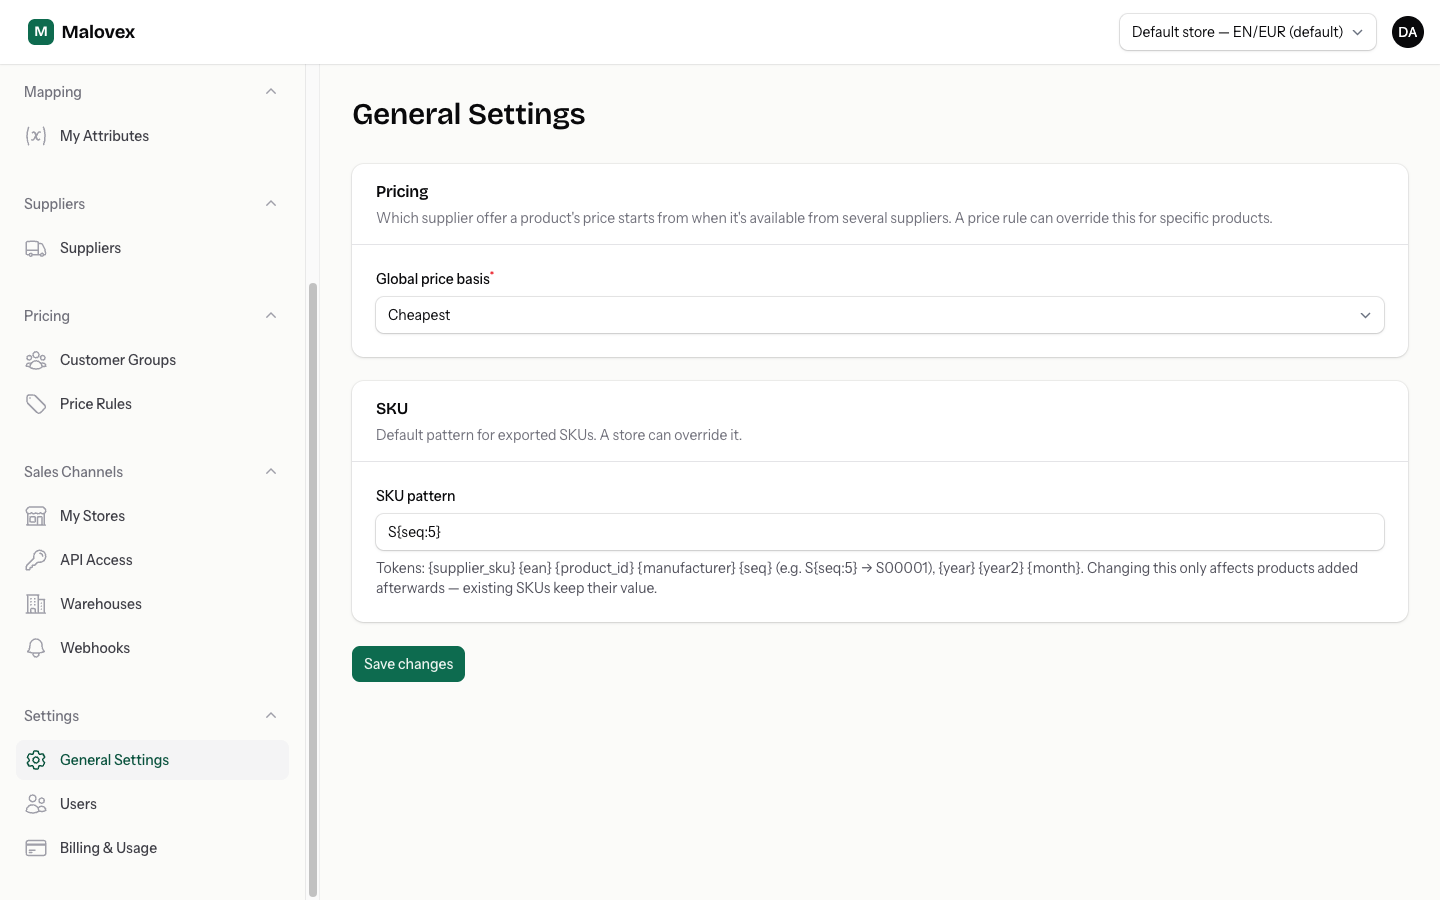
Task: Click the SKU pattern label
Action: (x=415, y=496)
